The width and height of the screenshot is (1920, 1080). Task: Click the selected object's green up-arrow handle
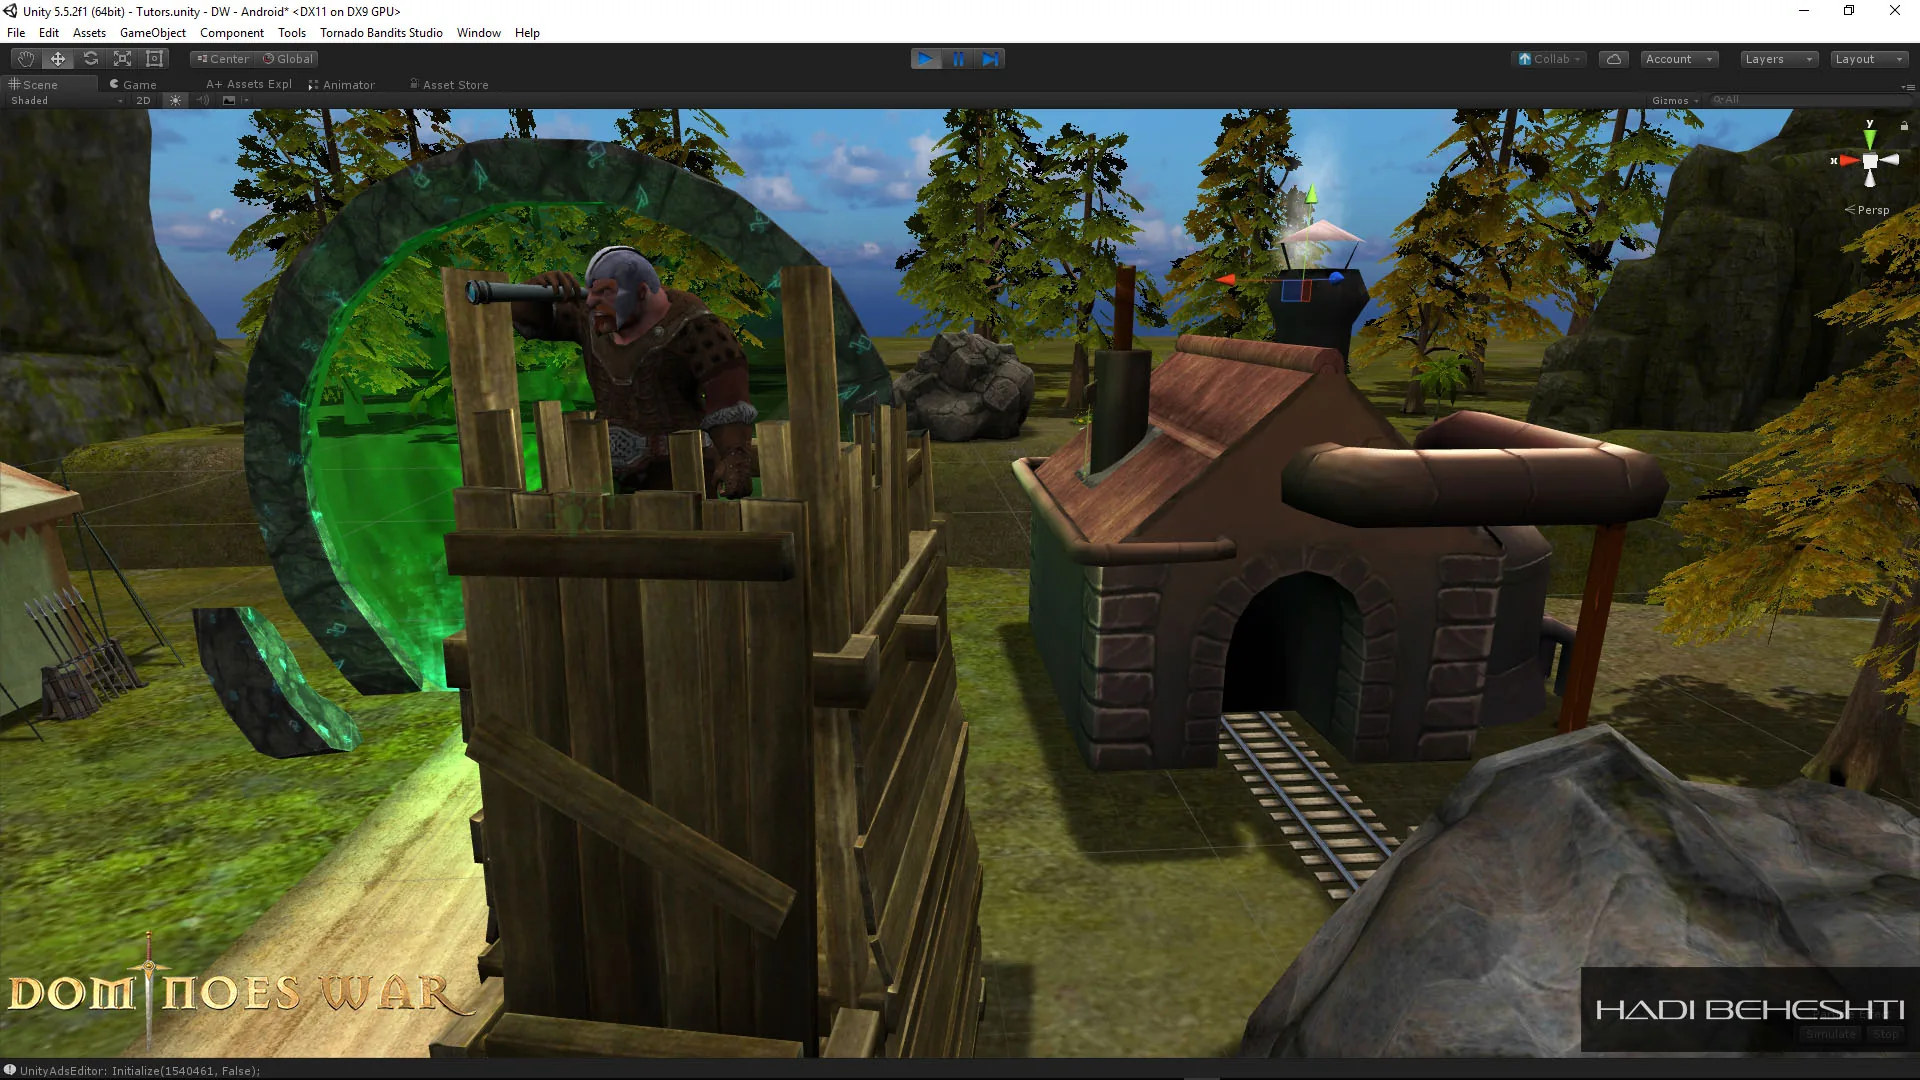pos(1311,192)
